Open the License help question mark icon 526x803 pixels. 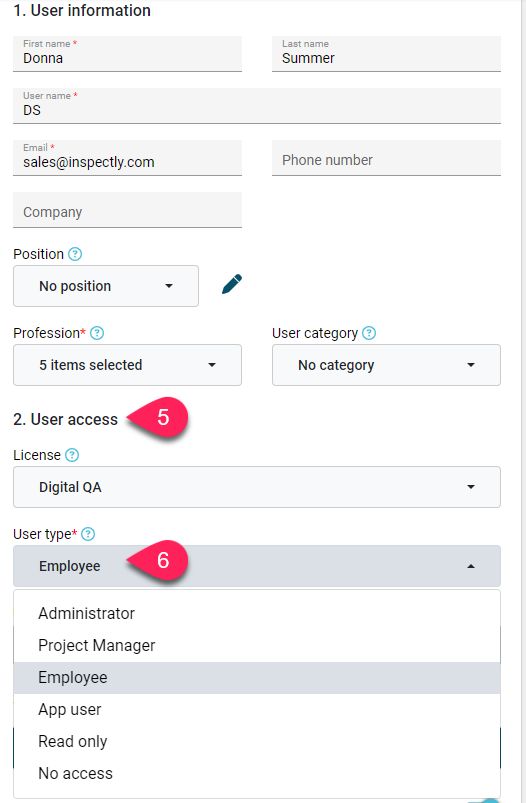pos(72,455)
